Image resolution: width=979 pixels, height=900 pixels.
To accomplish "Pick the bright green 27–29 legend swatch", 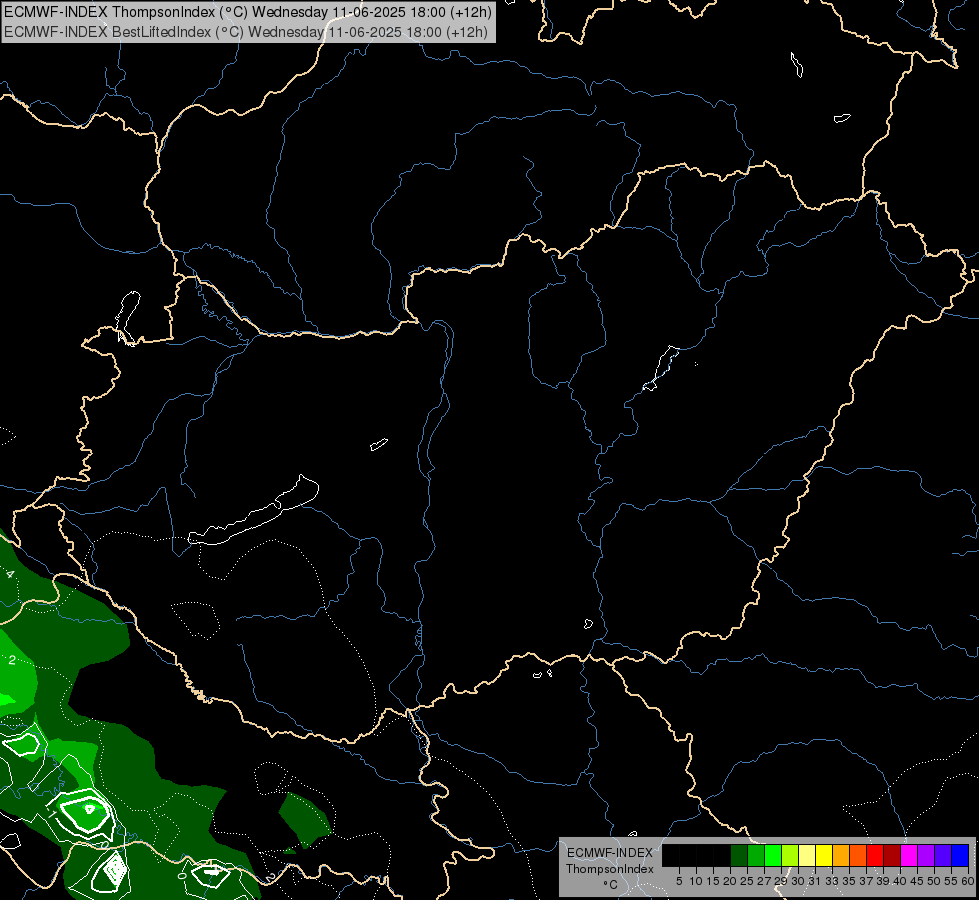I will [773, 855].
